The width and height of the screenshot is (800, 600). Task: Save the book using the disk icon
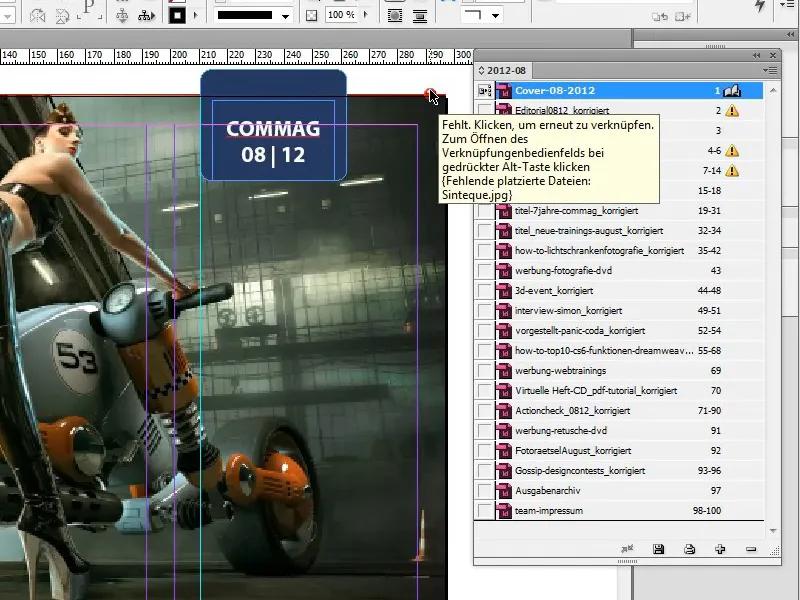pos(659,549)
